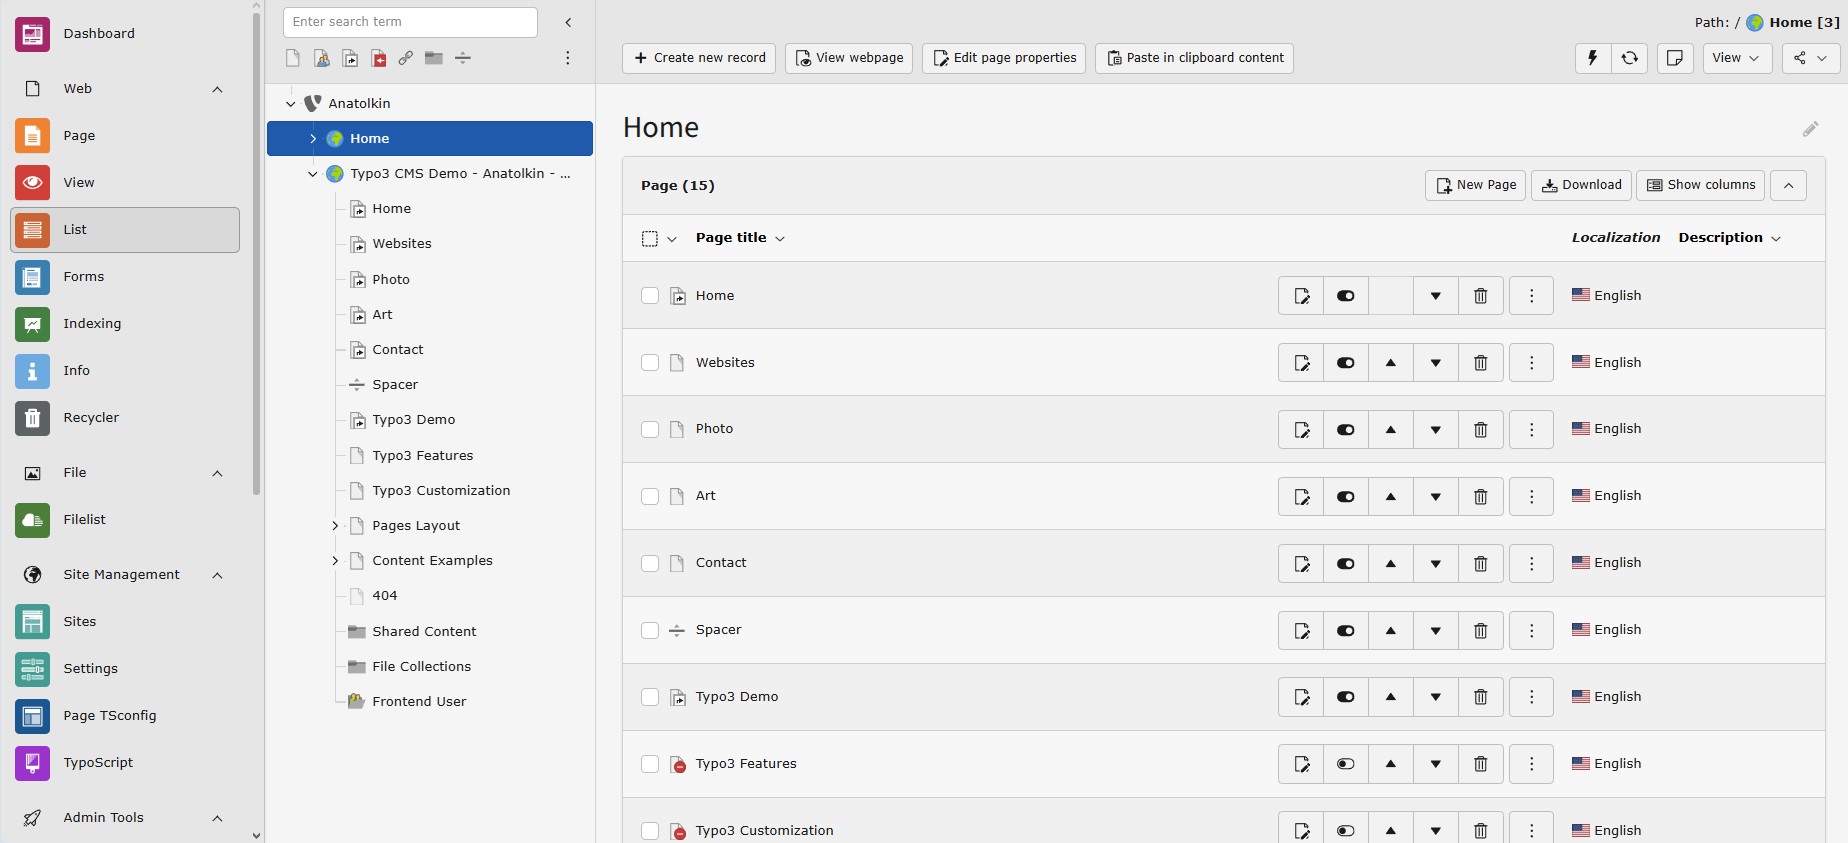
Task: Check the Websites row checkbox
Action: click(x=650, y=363)
